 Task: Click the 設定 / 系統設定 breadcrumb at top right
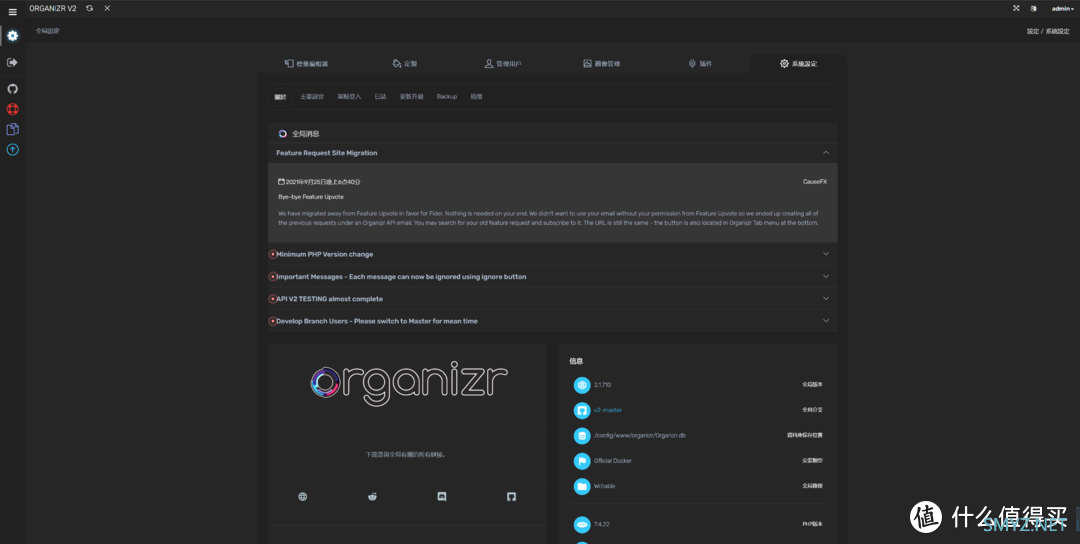point(1049,31)
